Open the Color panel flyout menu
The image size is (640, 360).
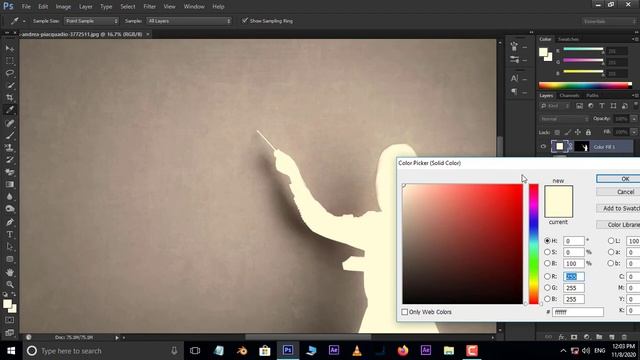(x=635, y=39)
